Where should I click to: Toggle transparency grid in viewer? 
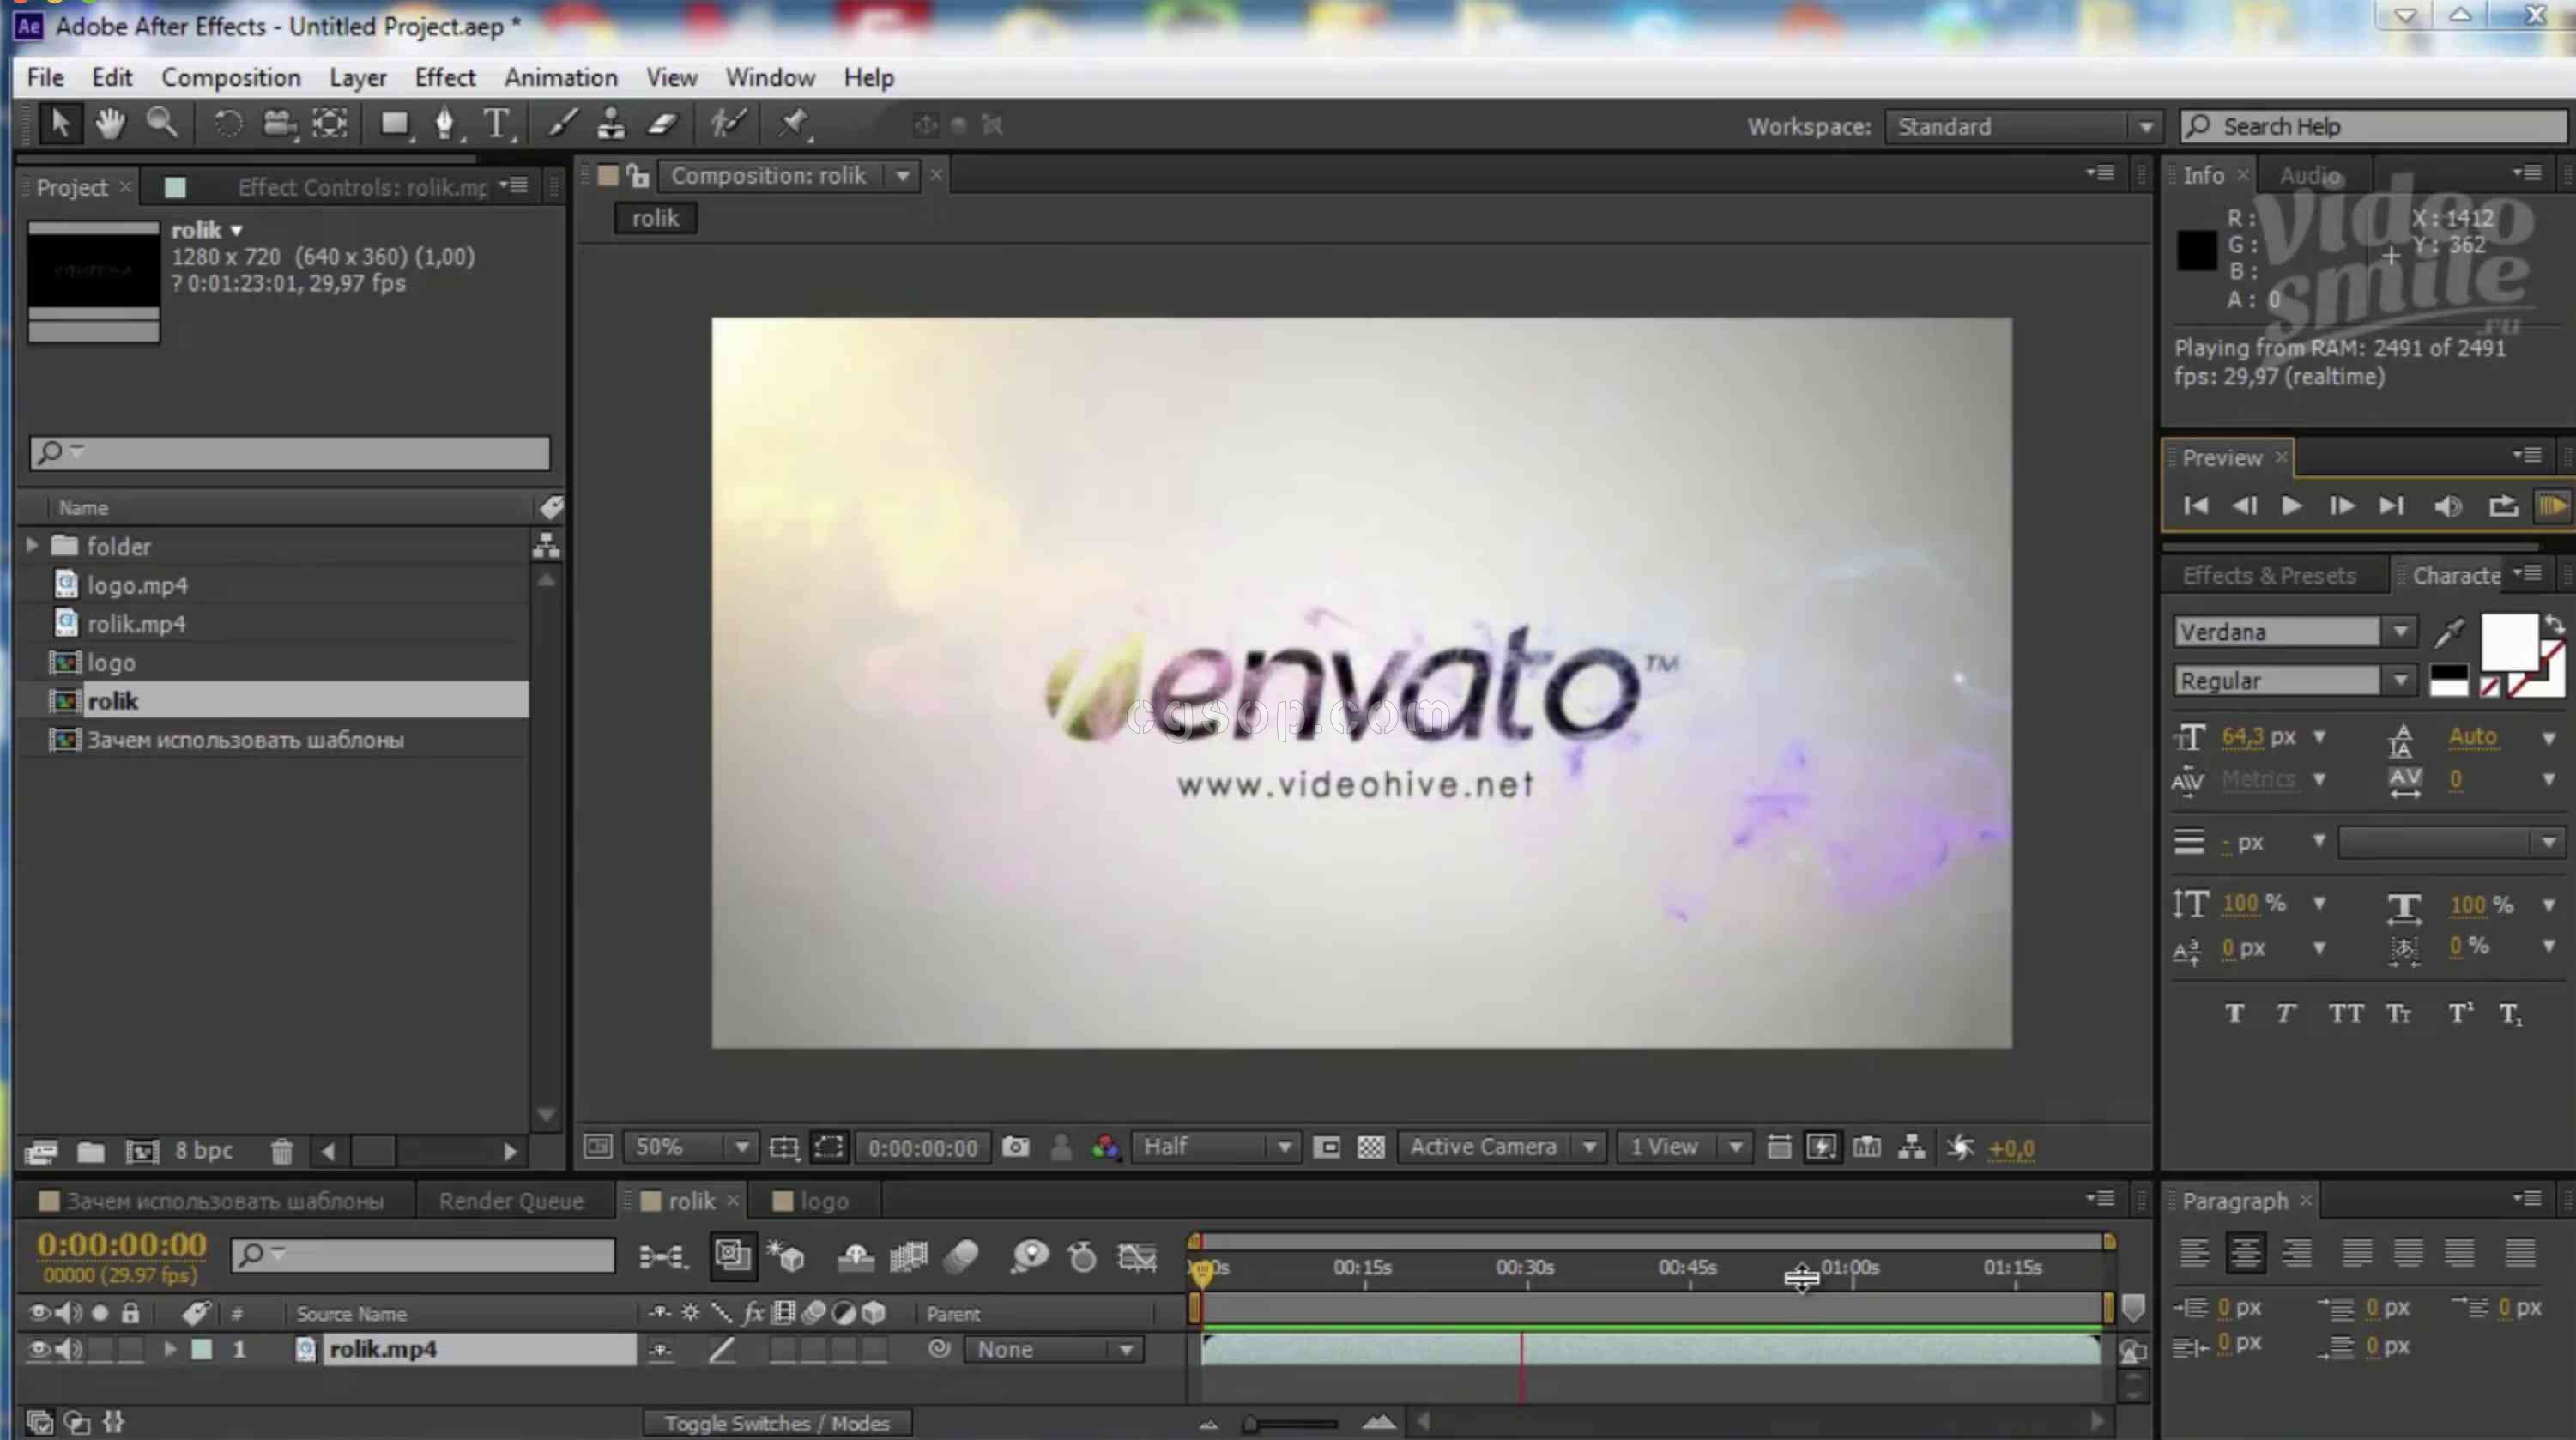point(1370,1147)
